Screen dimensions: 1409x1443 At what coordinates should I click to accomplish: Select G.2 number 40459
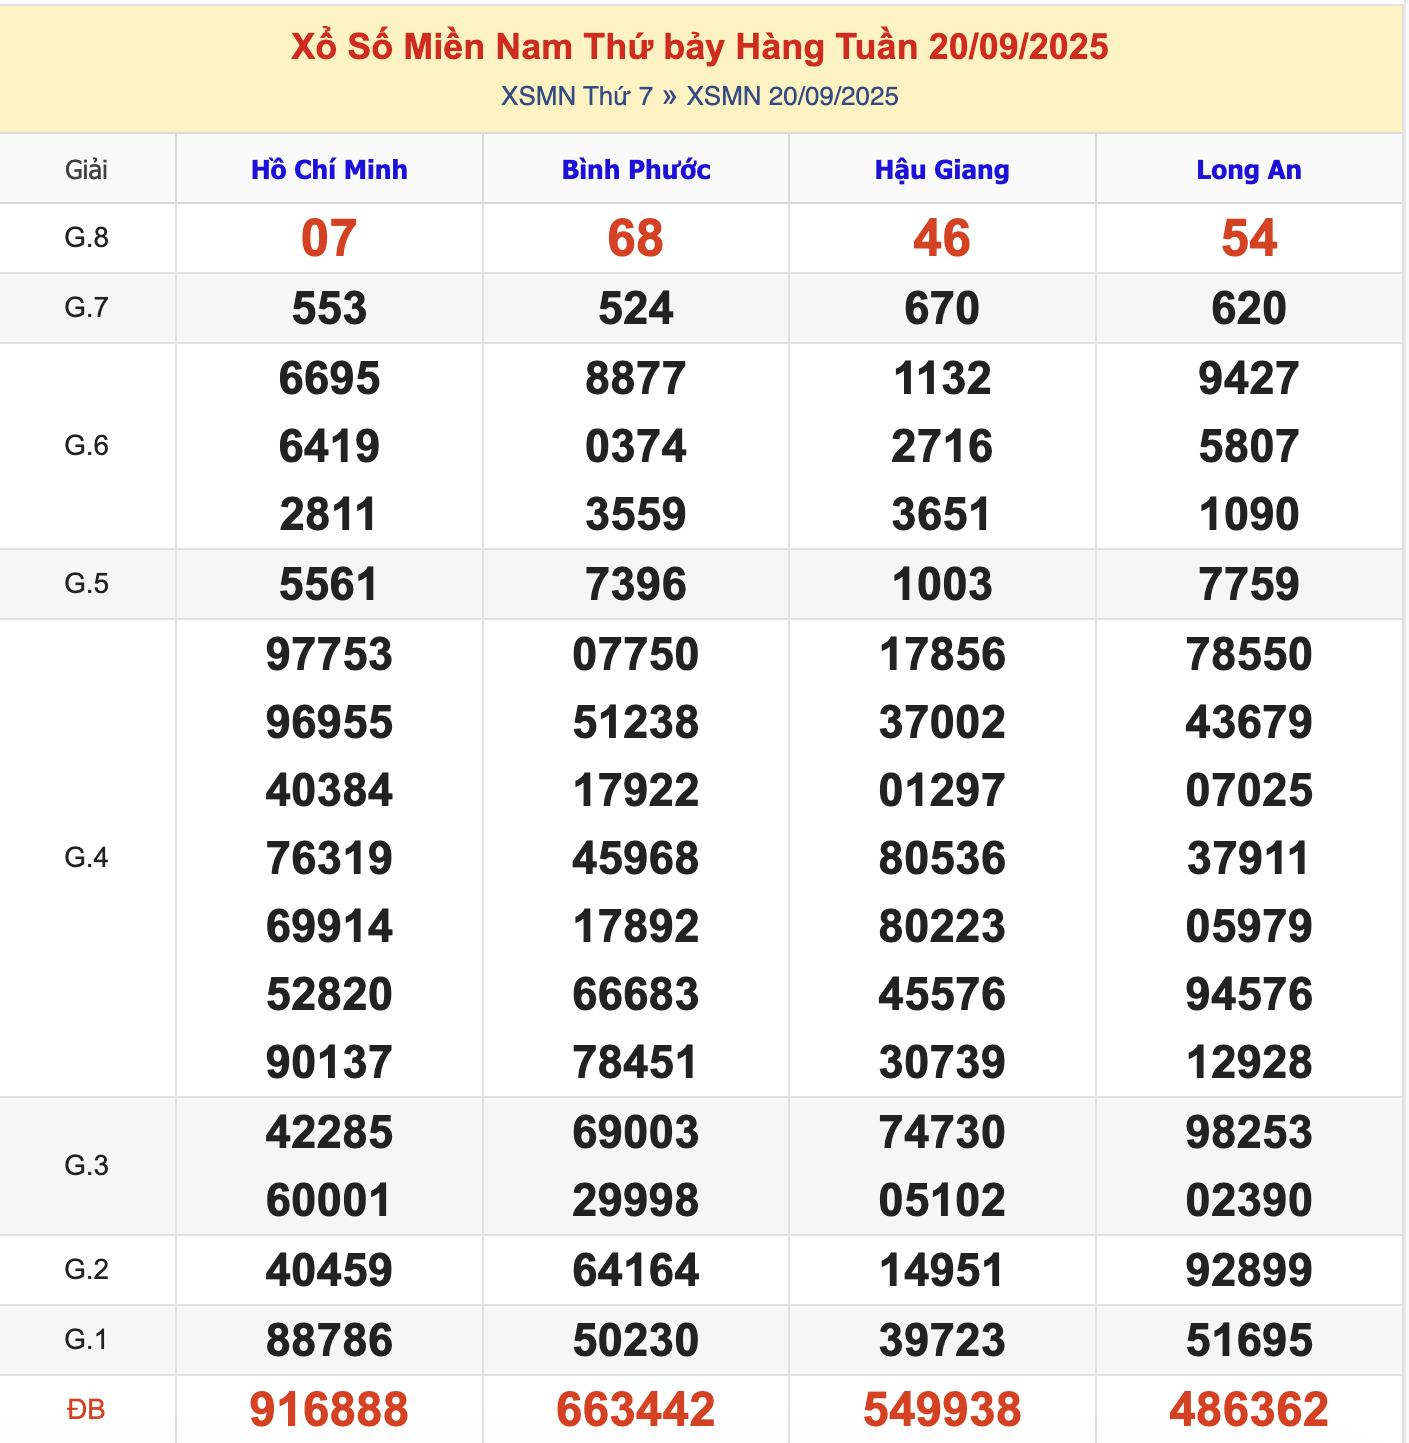click(329, 1270)
